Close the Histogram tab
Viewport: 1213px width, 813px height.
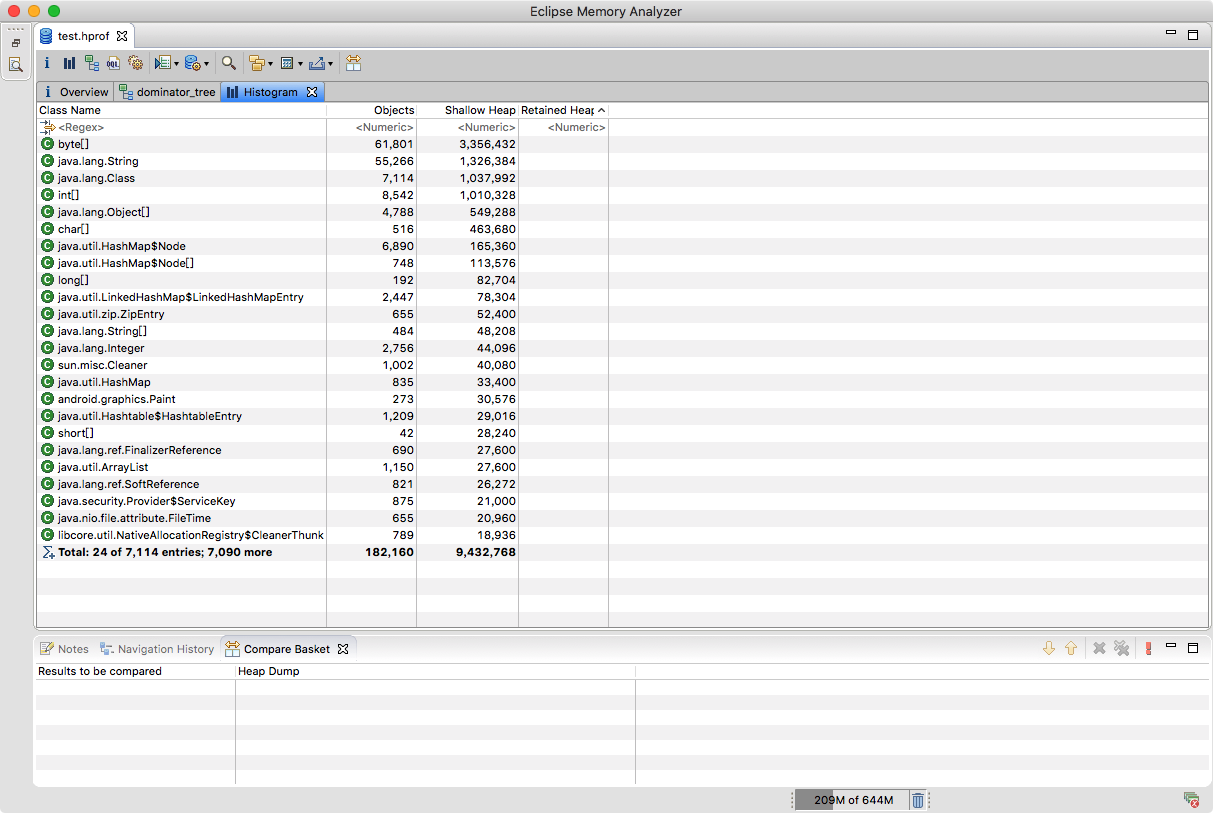[311, 92]
